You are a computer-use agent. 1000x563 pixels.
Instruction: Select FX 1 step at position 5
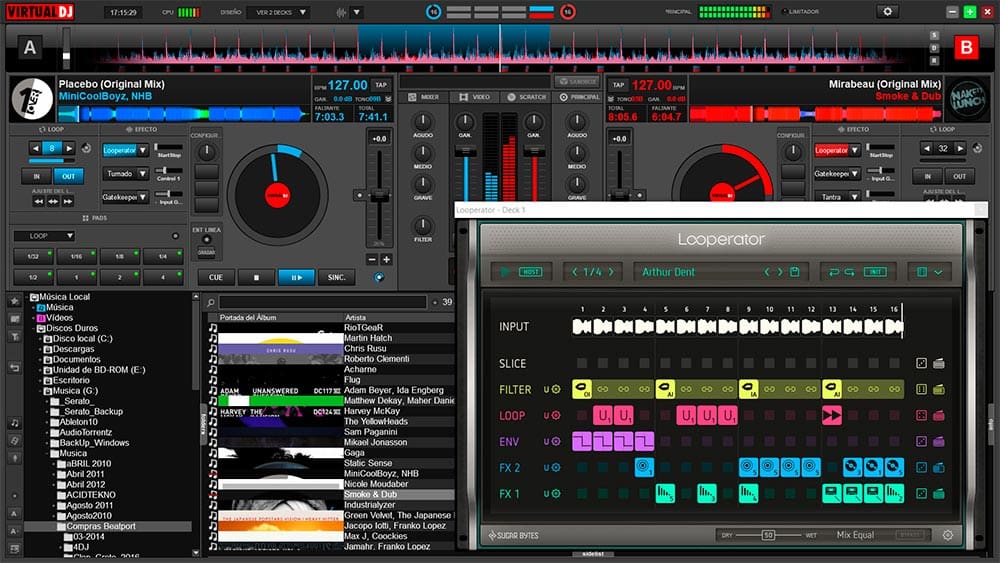click(x=665, y=494)
